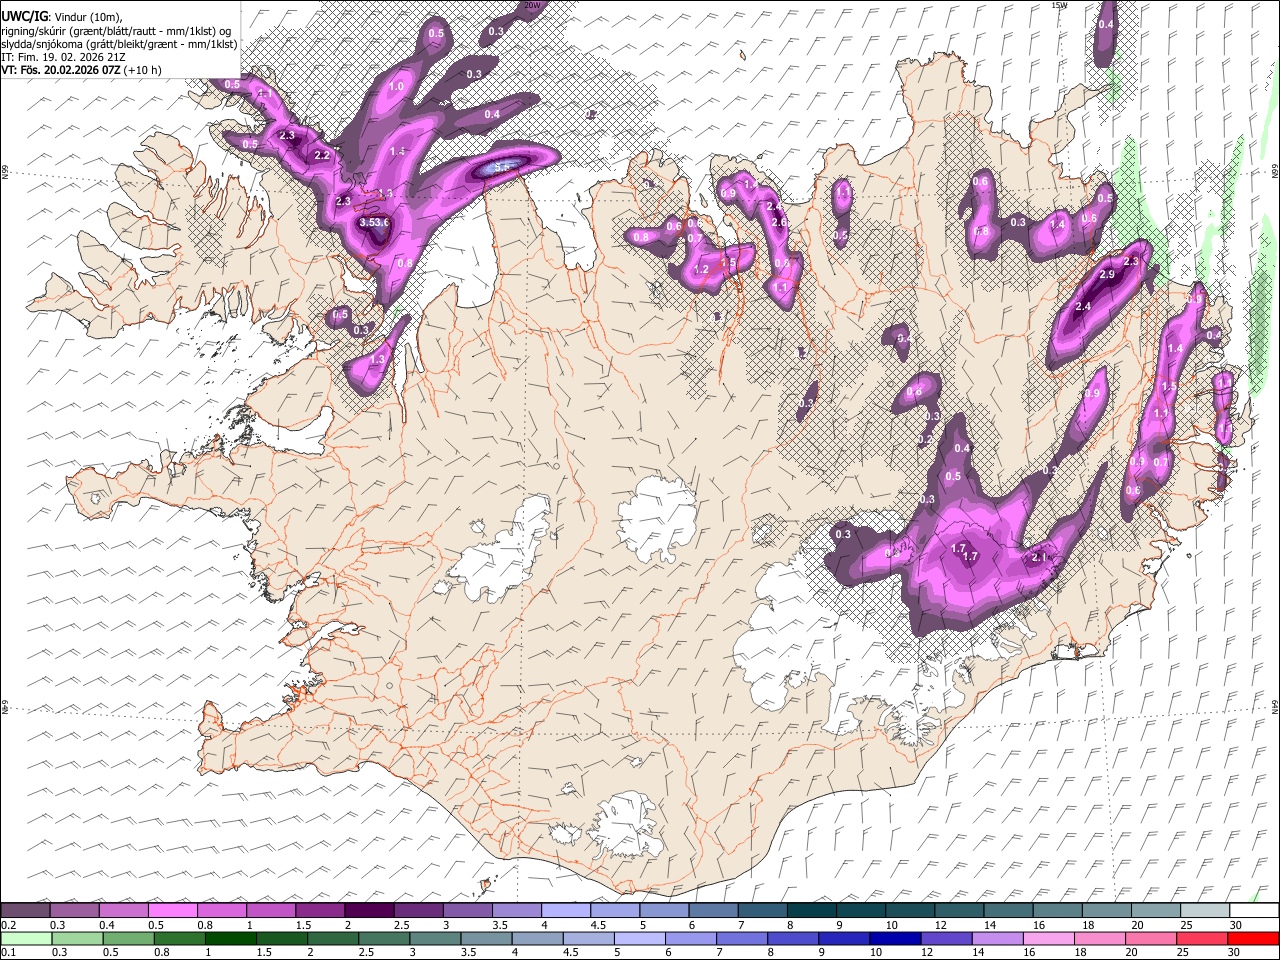This screenshot has width=1280, height=960.
Task: Click the lower legend swatch between 25 and 30
Action: pos(1203,939)
